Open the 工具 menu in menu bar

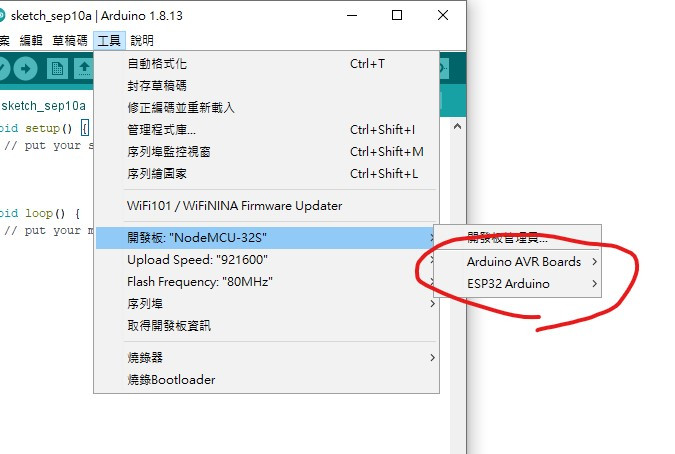[x=109, y=41]
